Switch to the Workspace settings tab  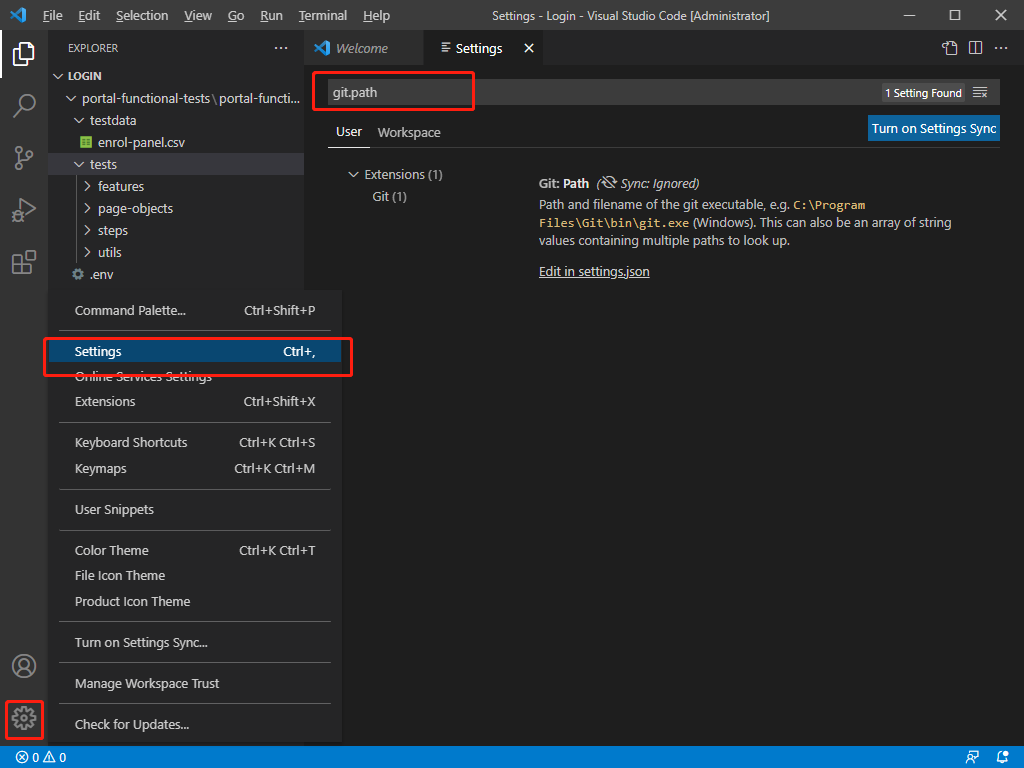[408, 131]
